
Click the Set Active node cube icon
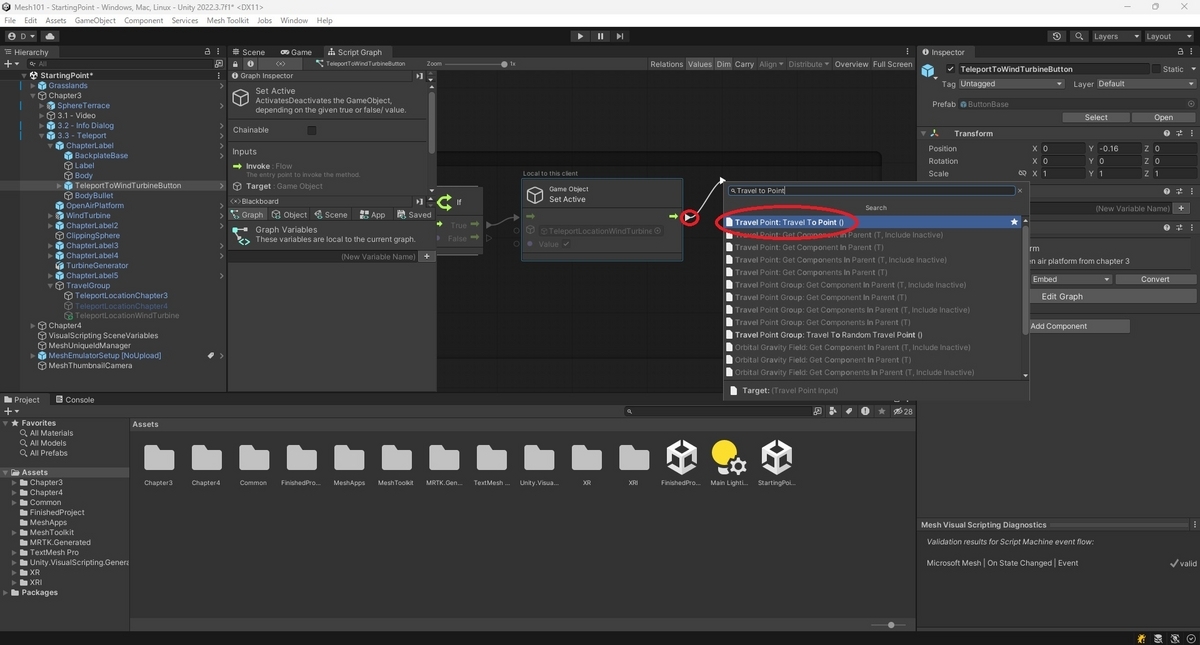pos(535,194)
